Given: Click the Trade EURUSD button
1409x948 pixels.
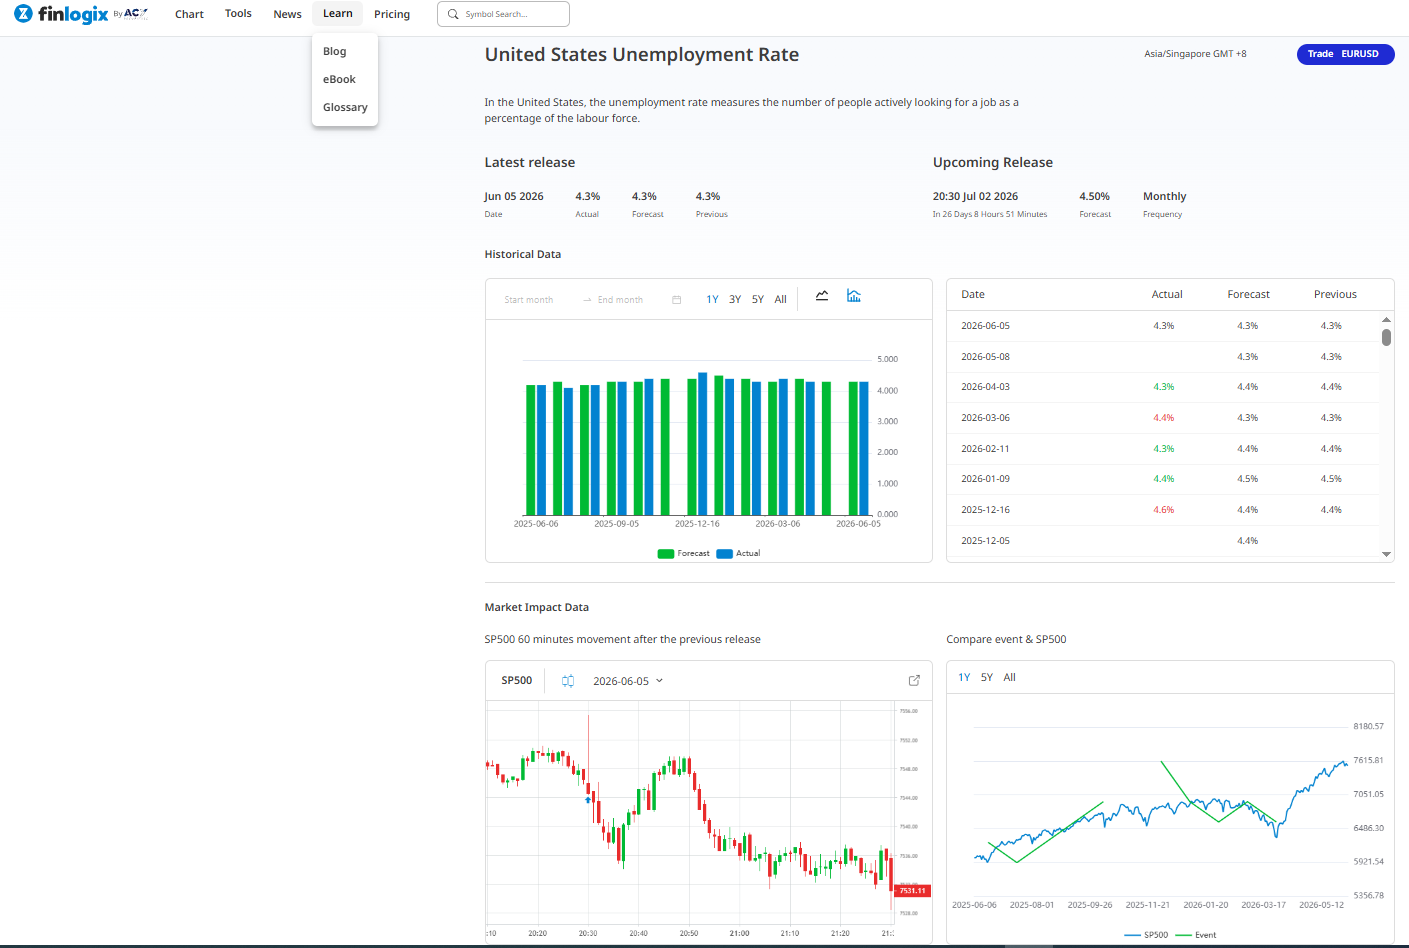Looking at the screenshot, I should click(x=1345, y=54).
